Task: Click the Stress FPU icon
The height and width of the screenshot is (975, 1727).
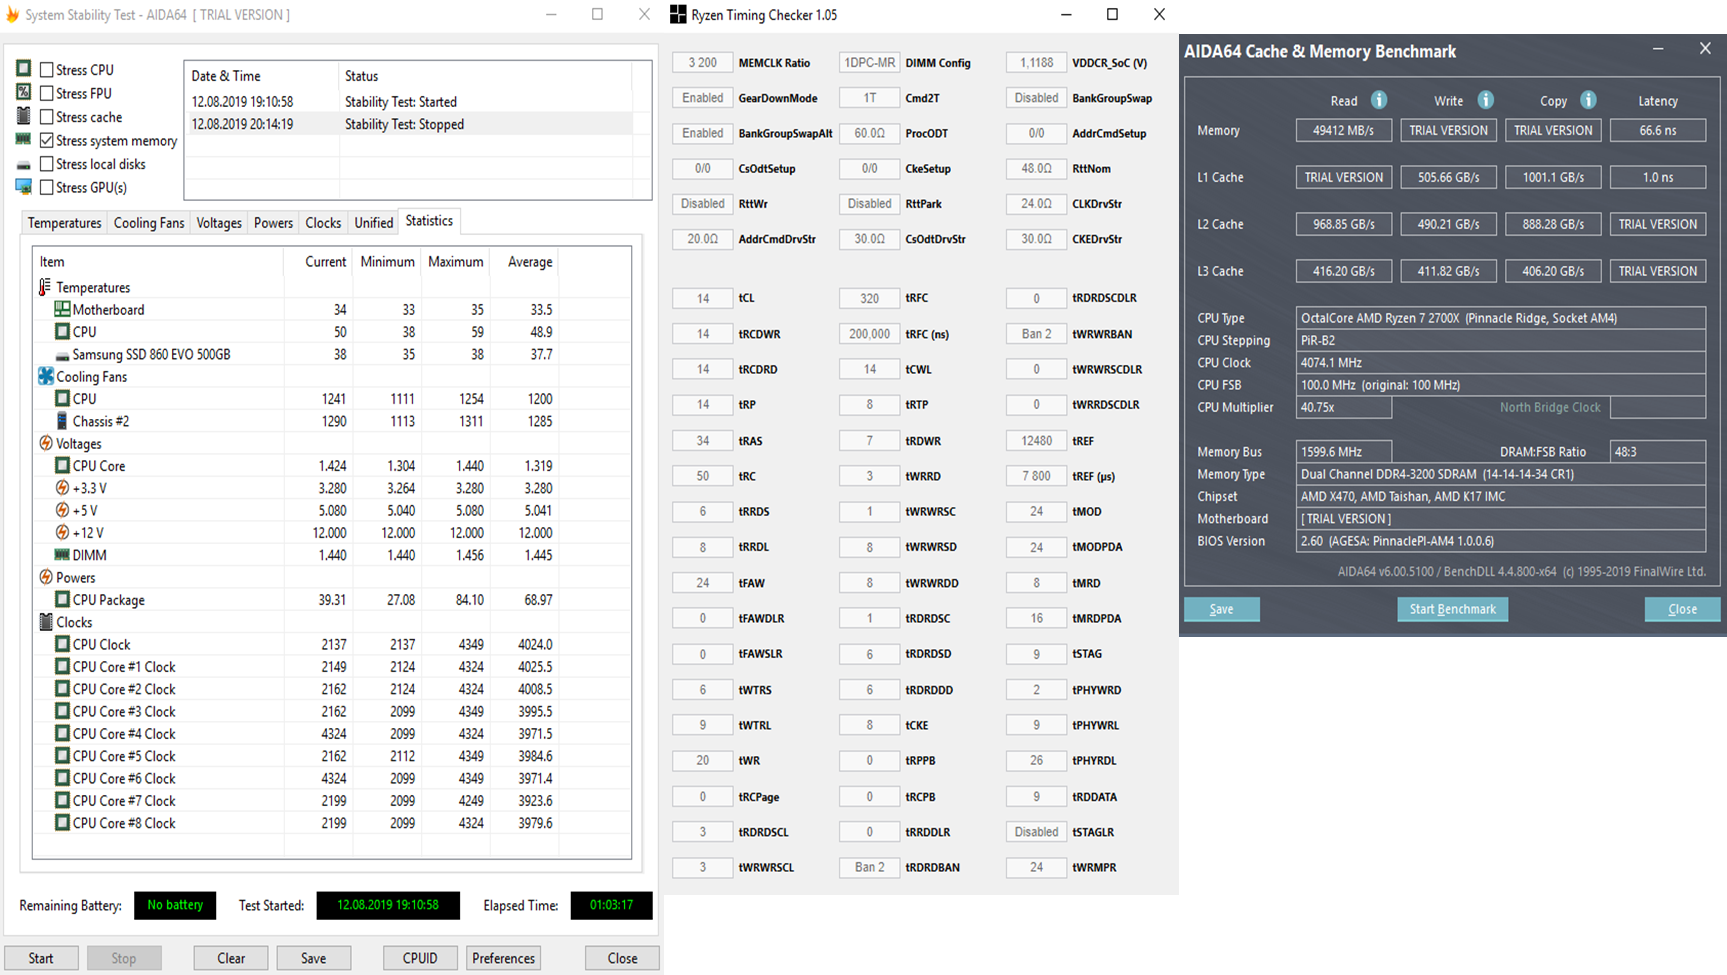Action: [x=24, y=92]
